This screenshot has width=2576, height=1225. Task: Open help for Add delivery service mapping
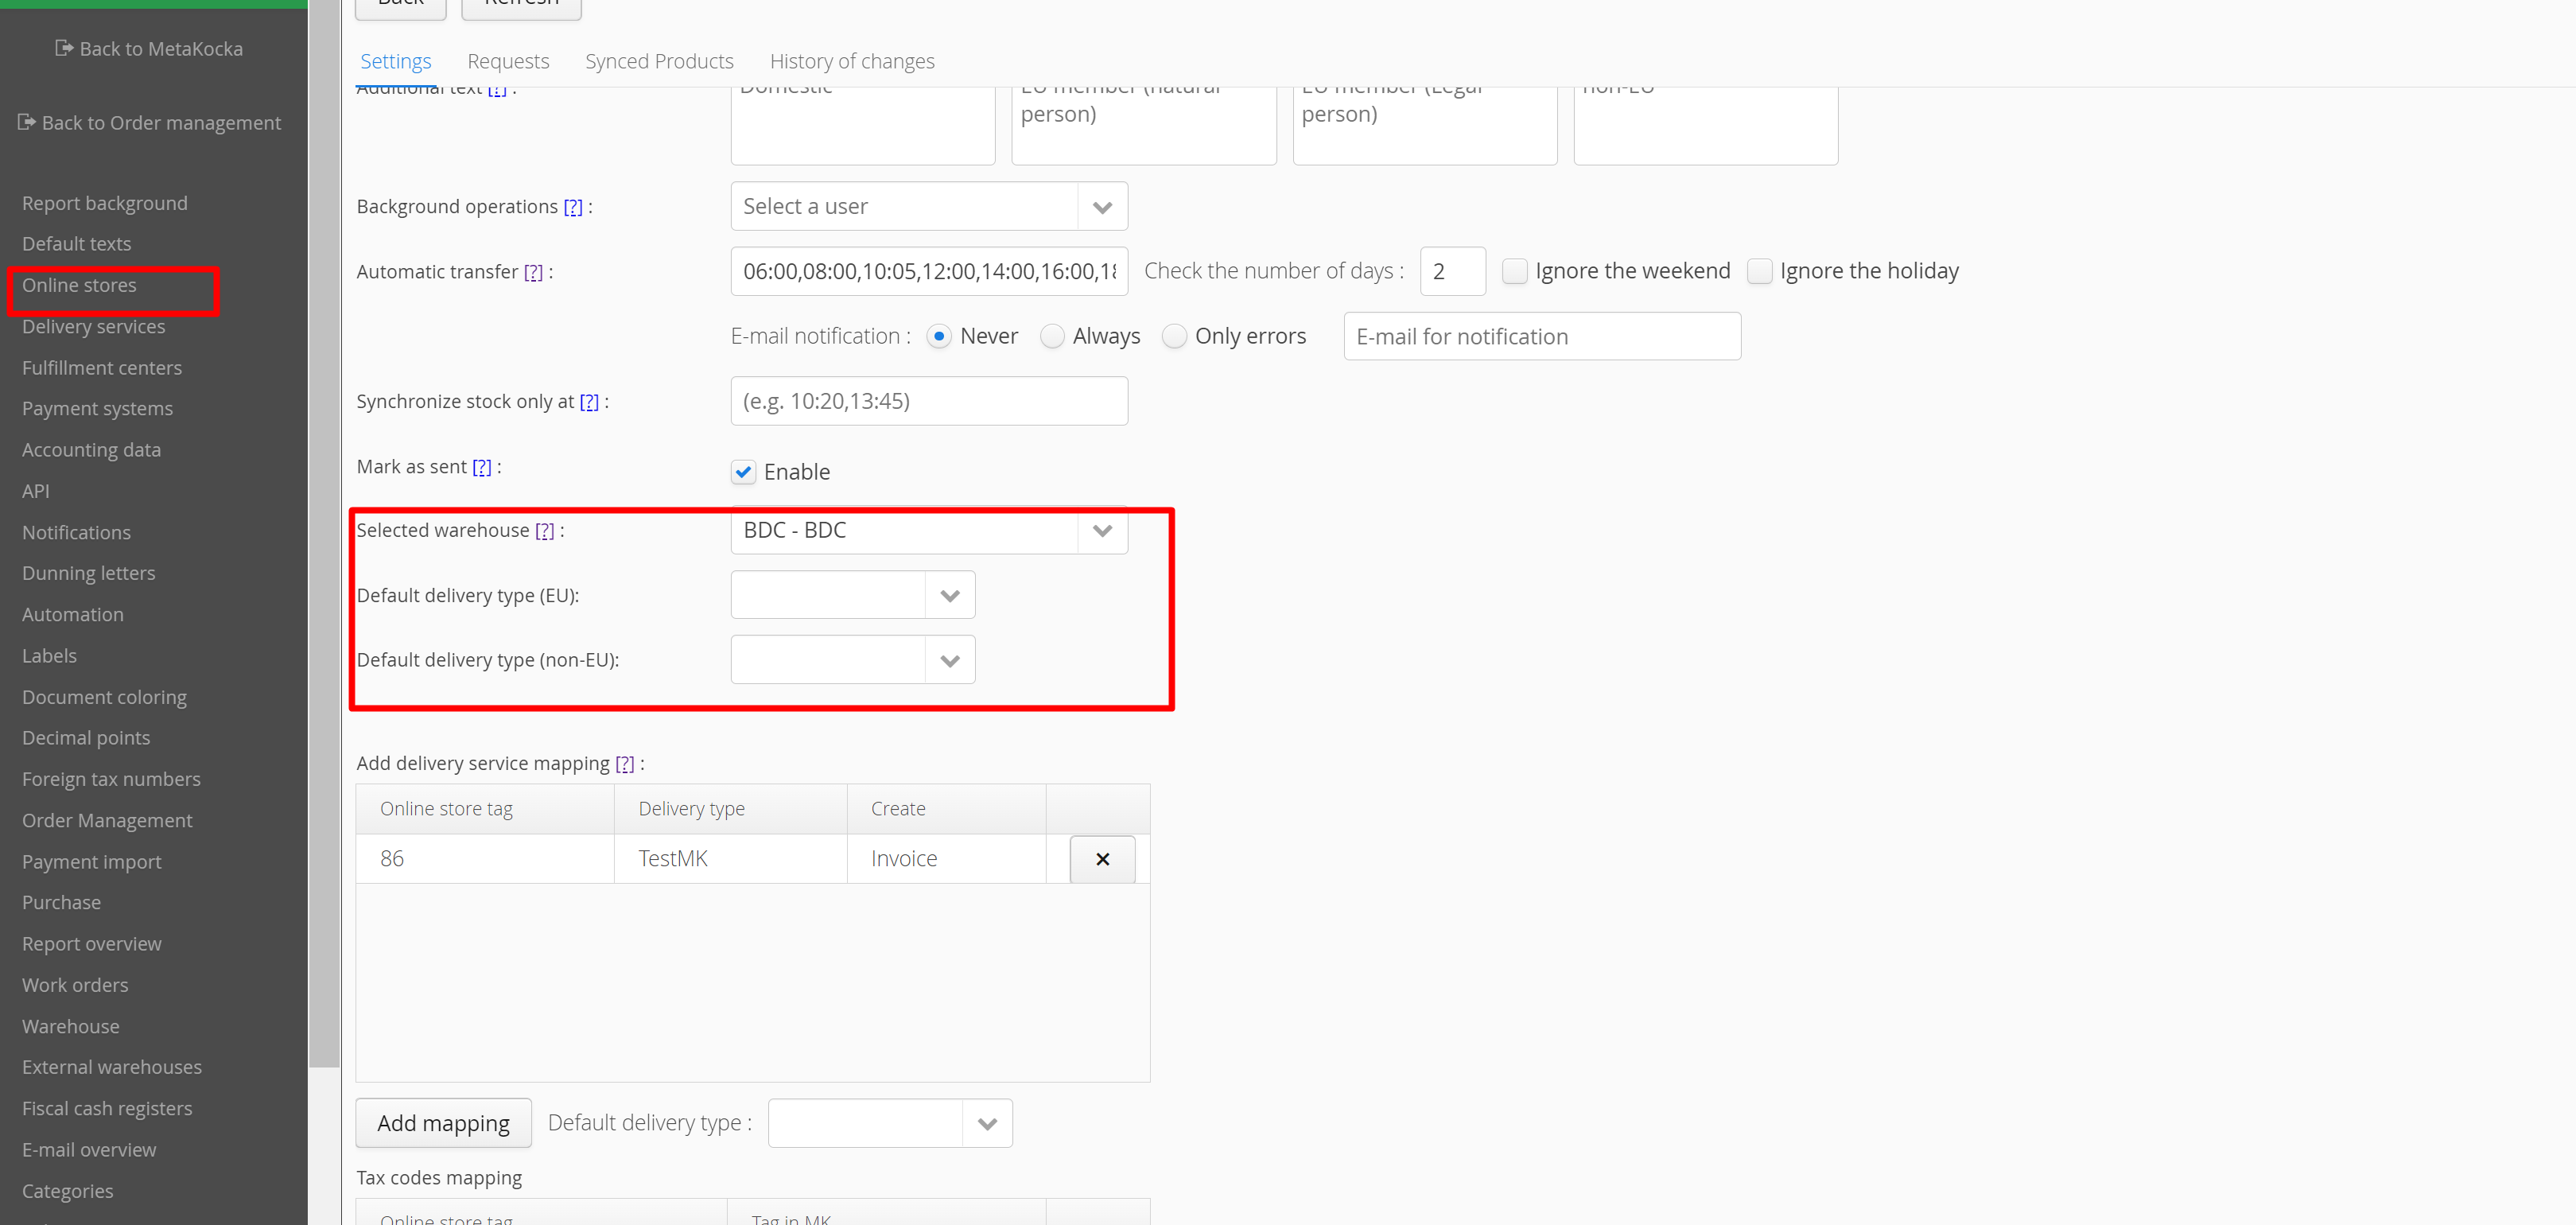coord(624,764)
